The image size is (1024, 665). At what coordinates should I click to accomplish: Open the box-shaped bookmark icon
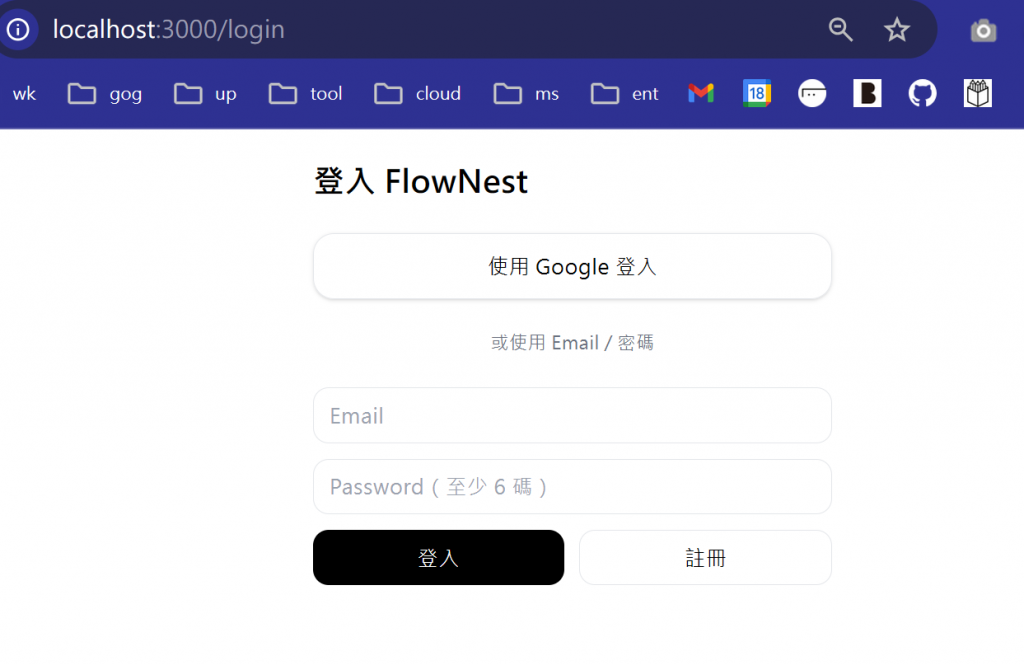click(x=978, y=93)
